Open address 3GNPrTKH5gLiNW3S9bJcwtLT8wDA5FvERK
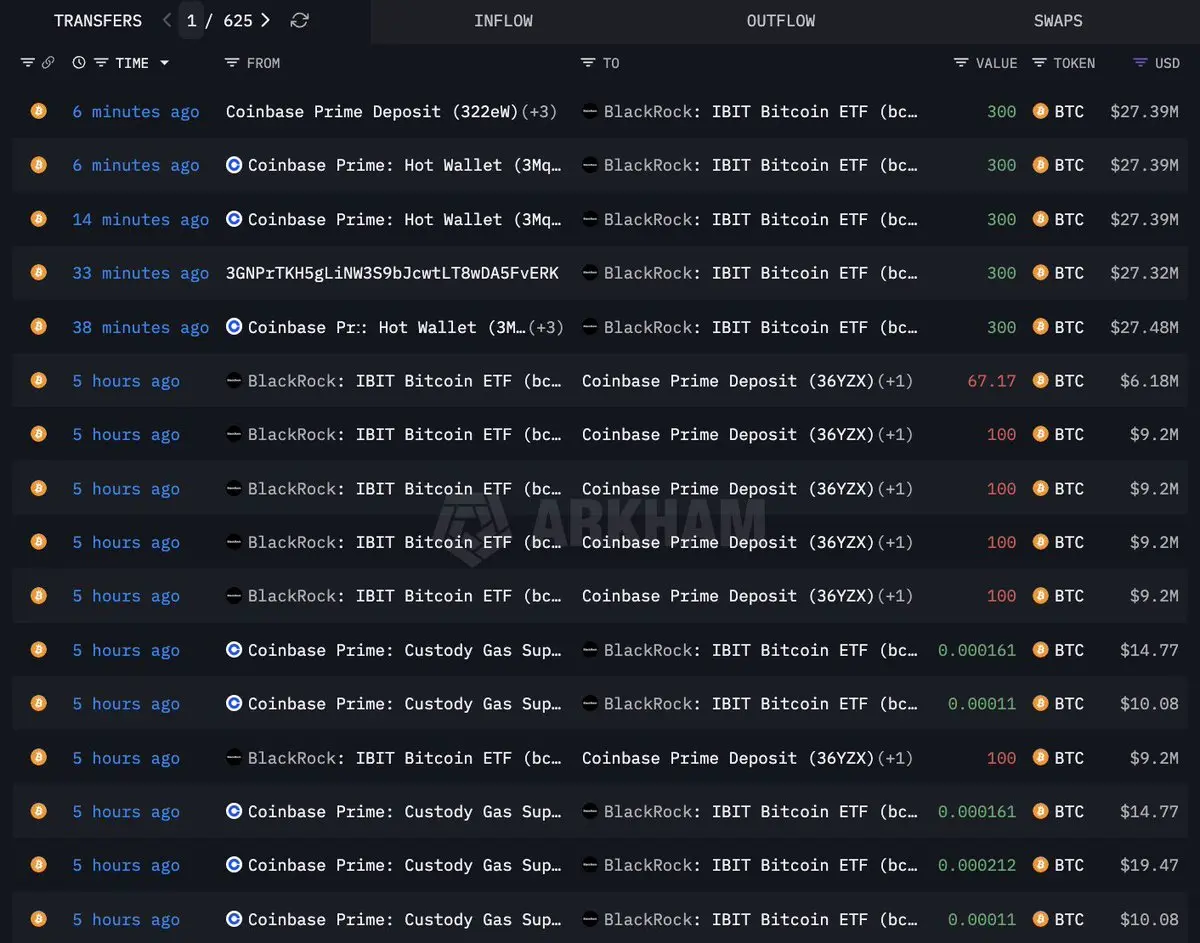Viewport: 1200px width, 943px height. (x=392, y=273)
